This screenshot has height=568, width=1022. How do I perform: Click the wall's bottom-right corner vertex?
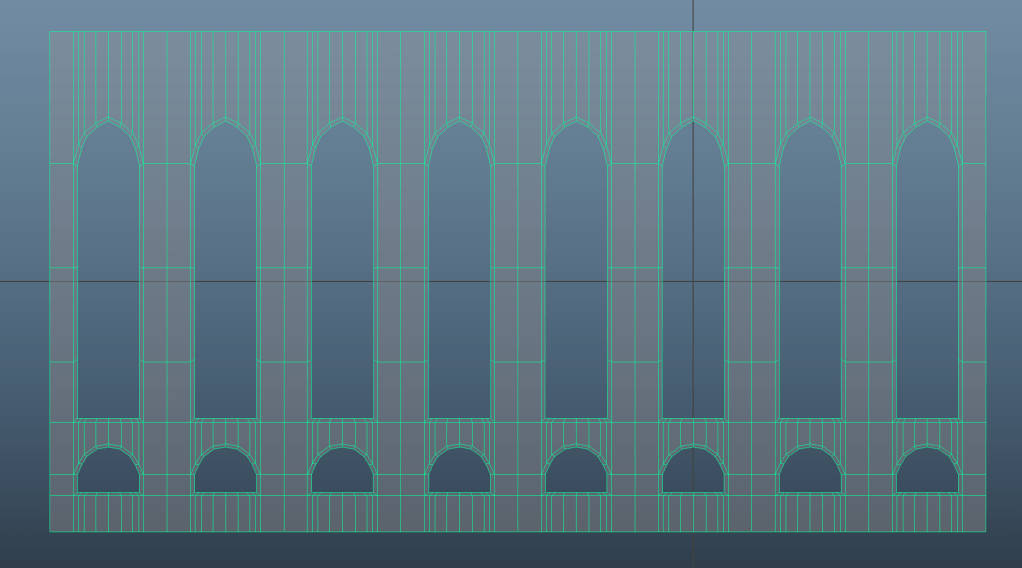tap(985, 531)
